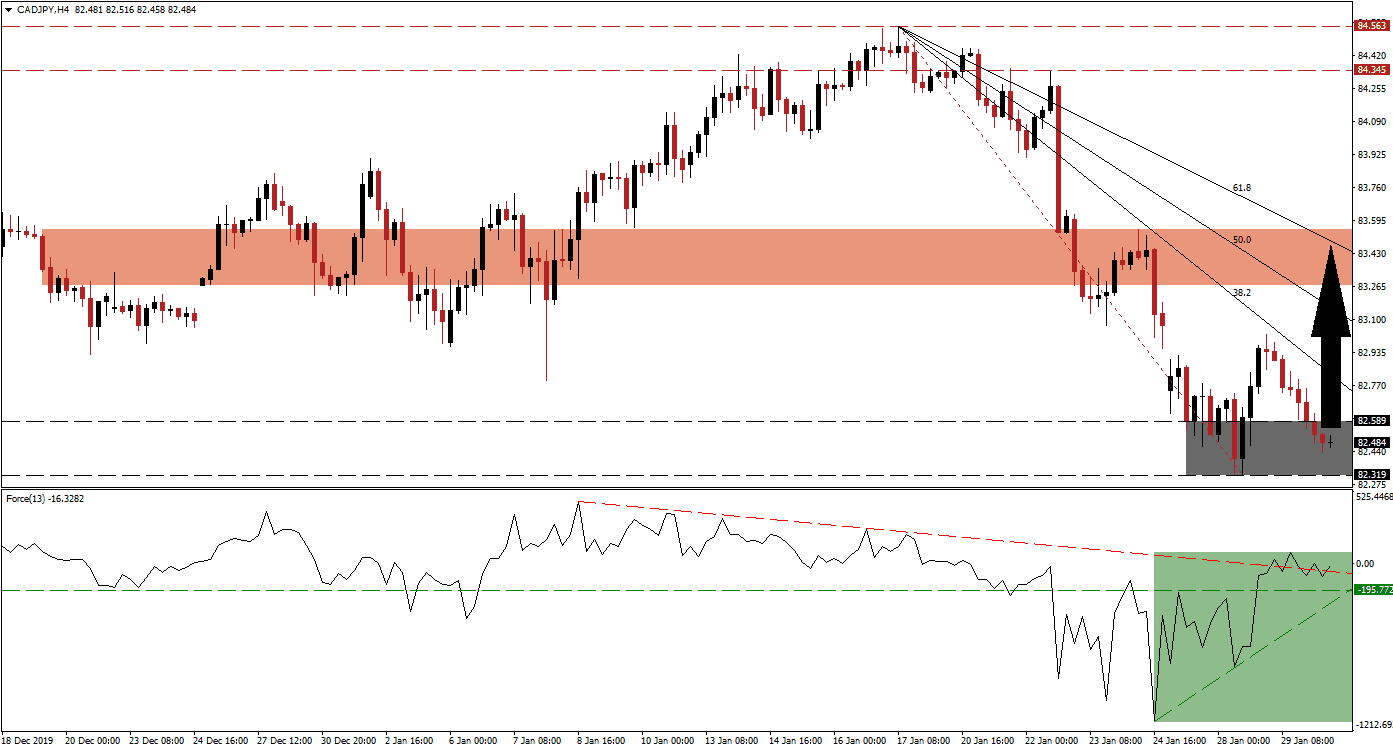1393x752 pixels.
Task: Click the 18 Dec 2019 date axis label
Action: click(25, 743)
